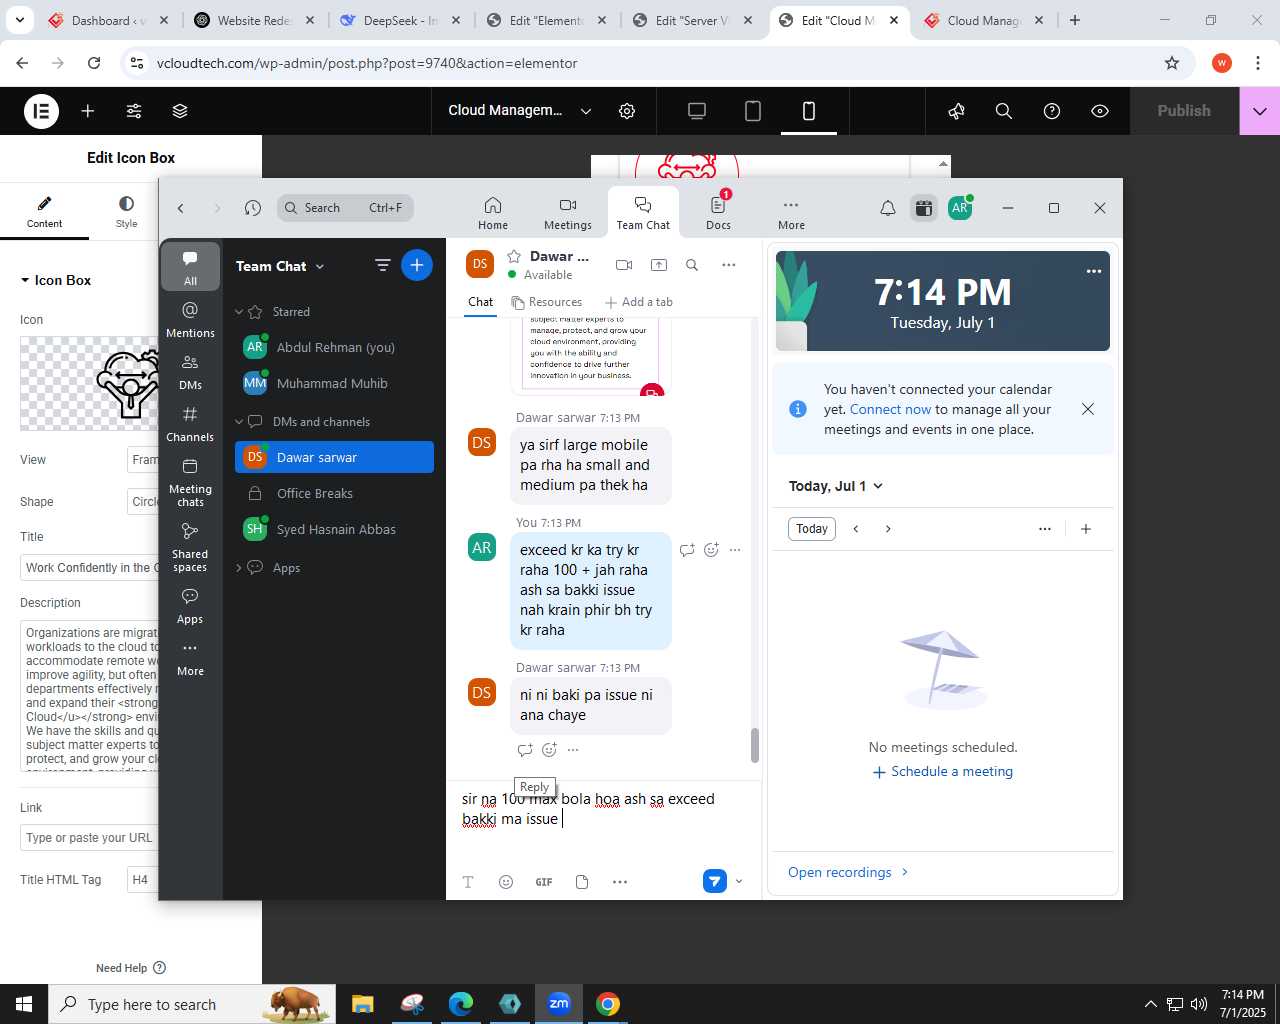Click the attach file icon
1280x1024 pixels.
tap(582, 882)
